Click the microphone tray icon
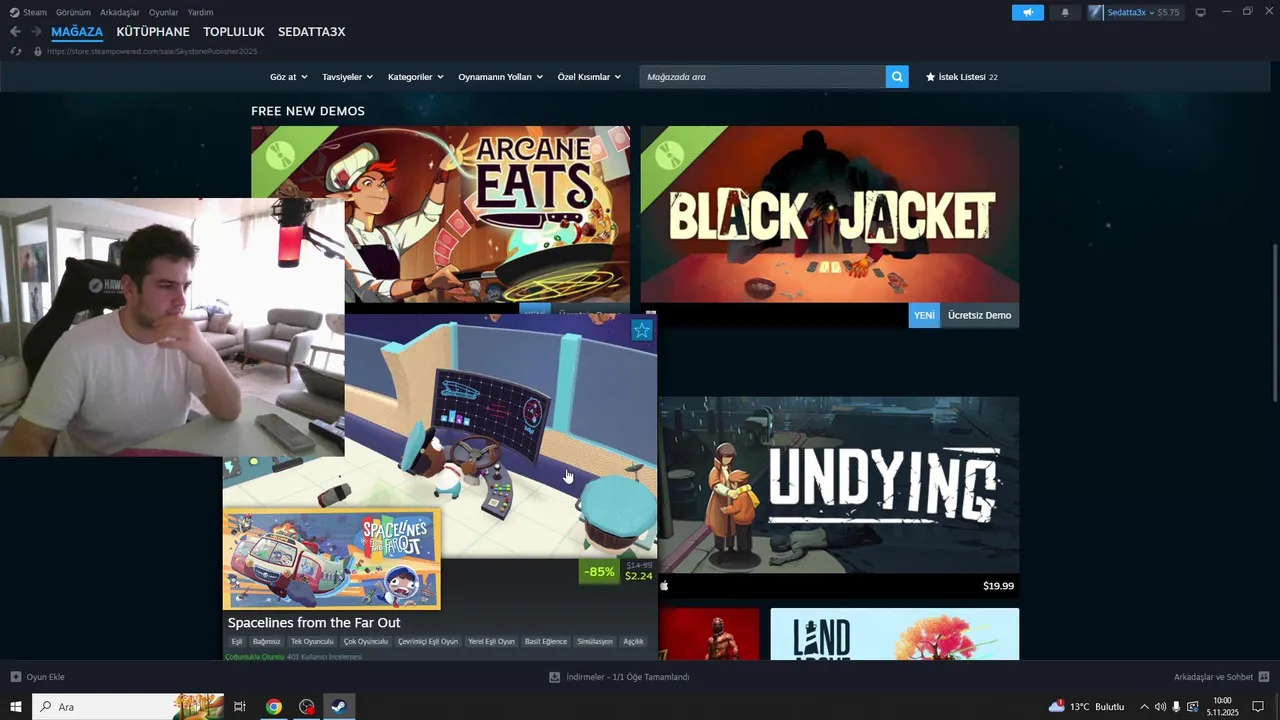 coord(1176,707)
